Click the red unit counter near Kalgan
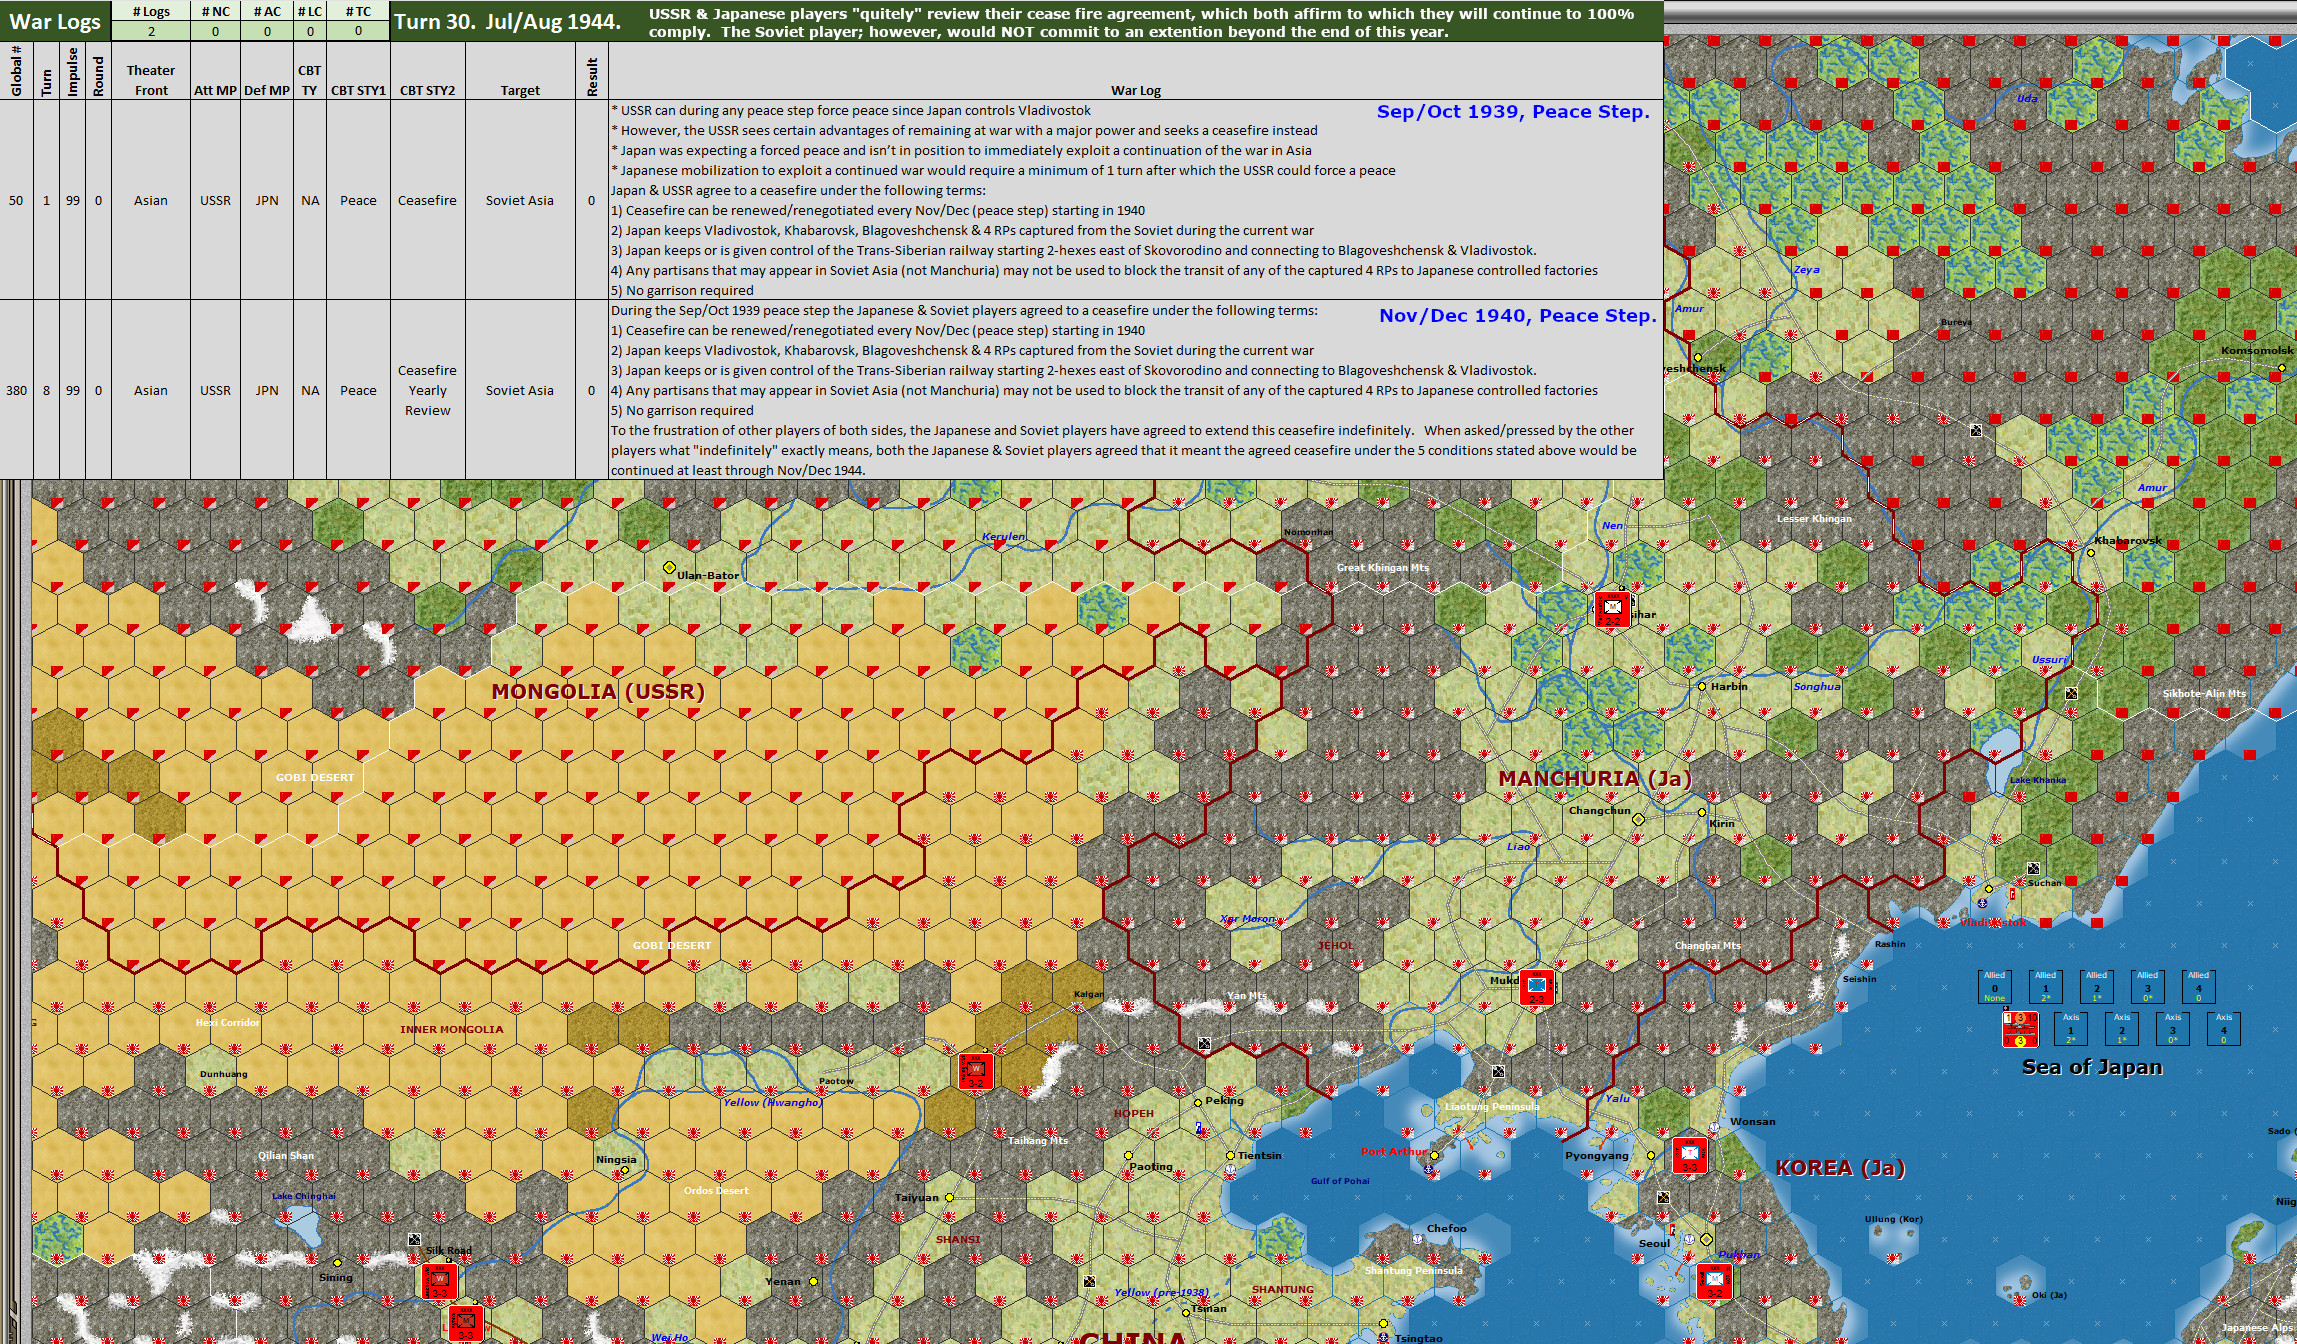The width and height of the screenshot is (2297, 1344). coord(975,1071)
